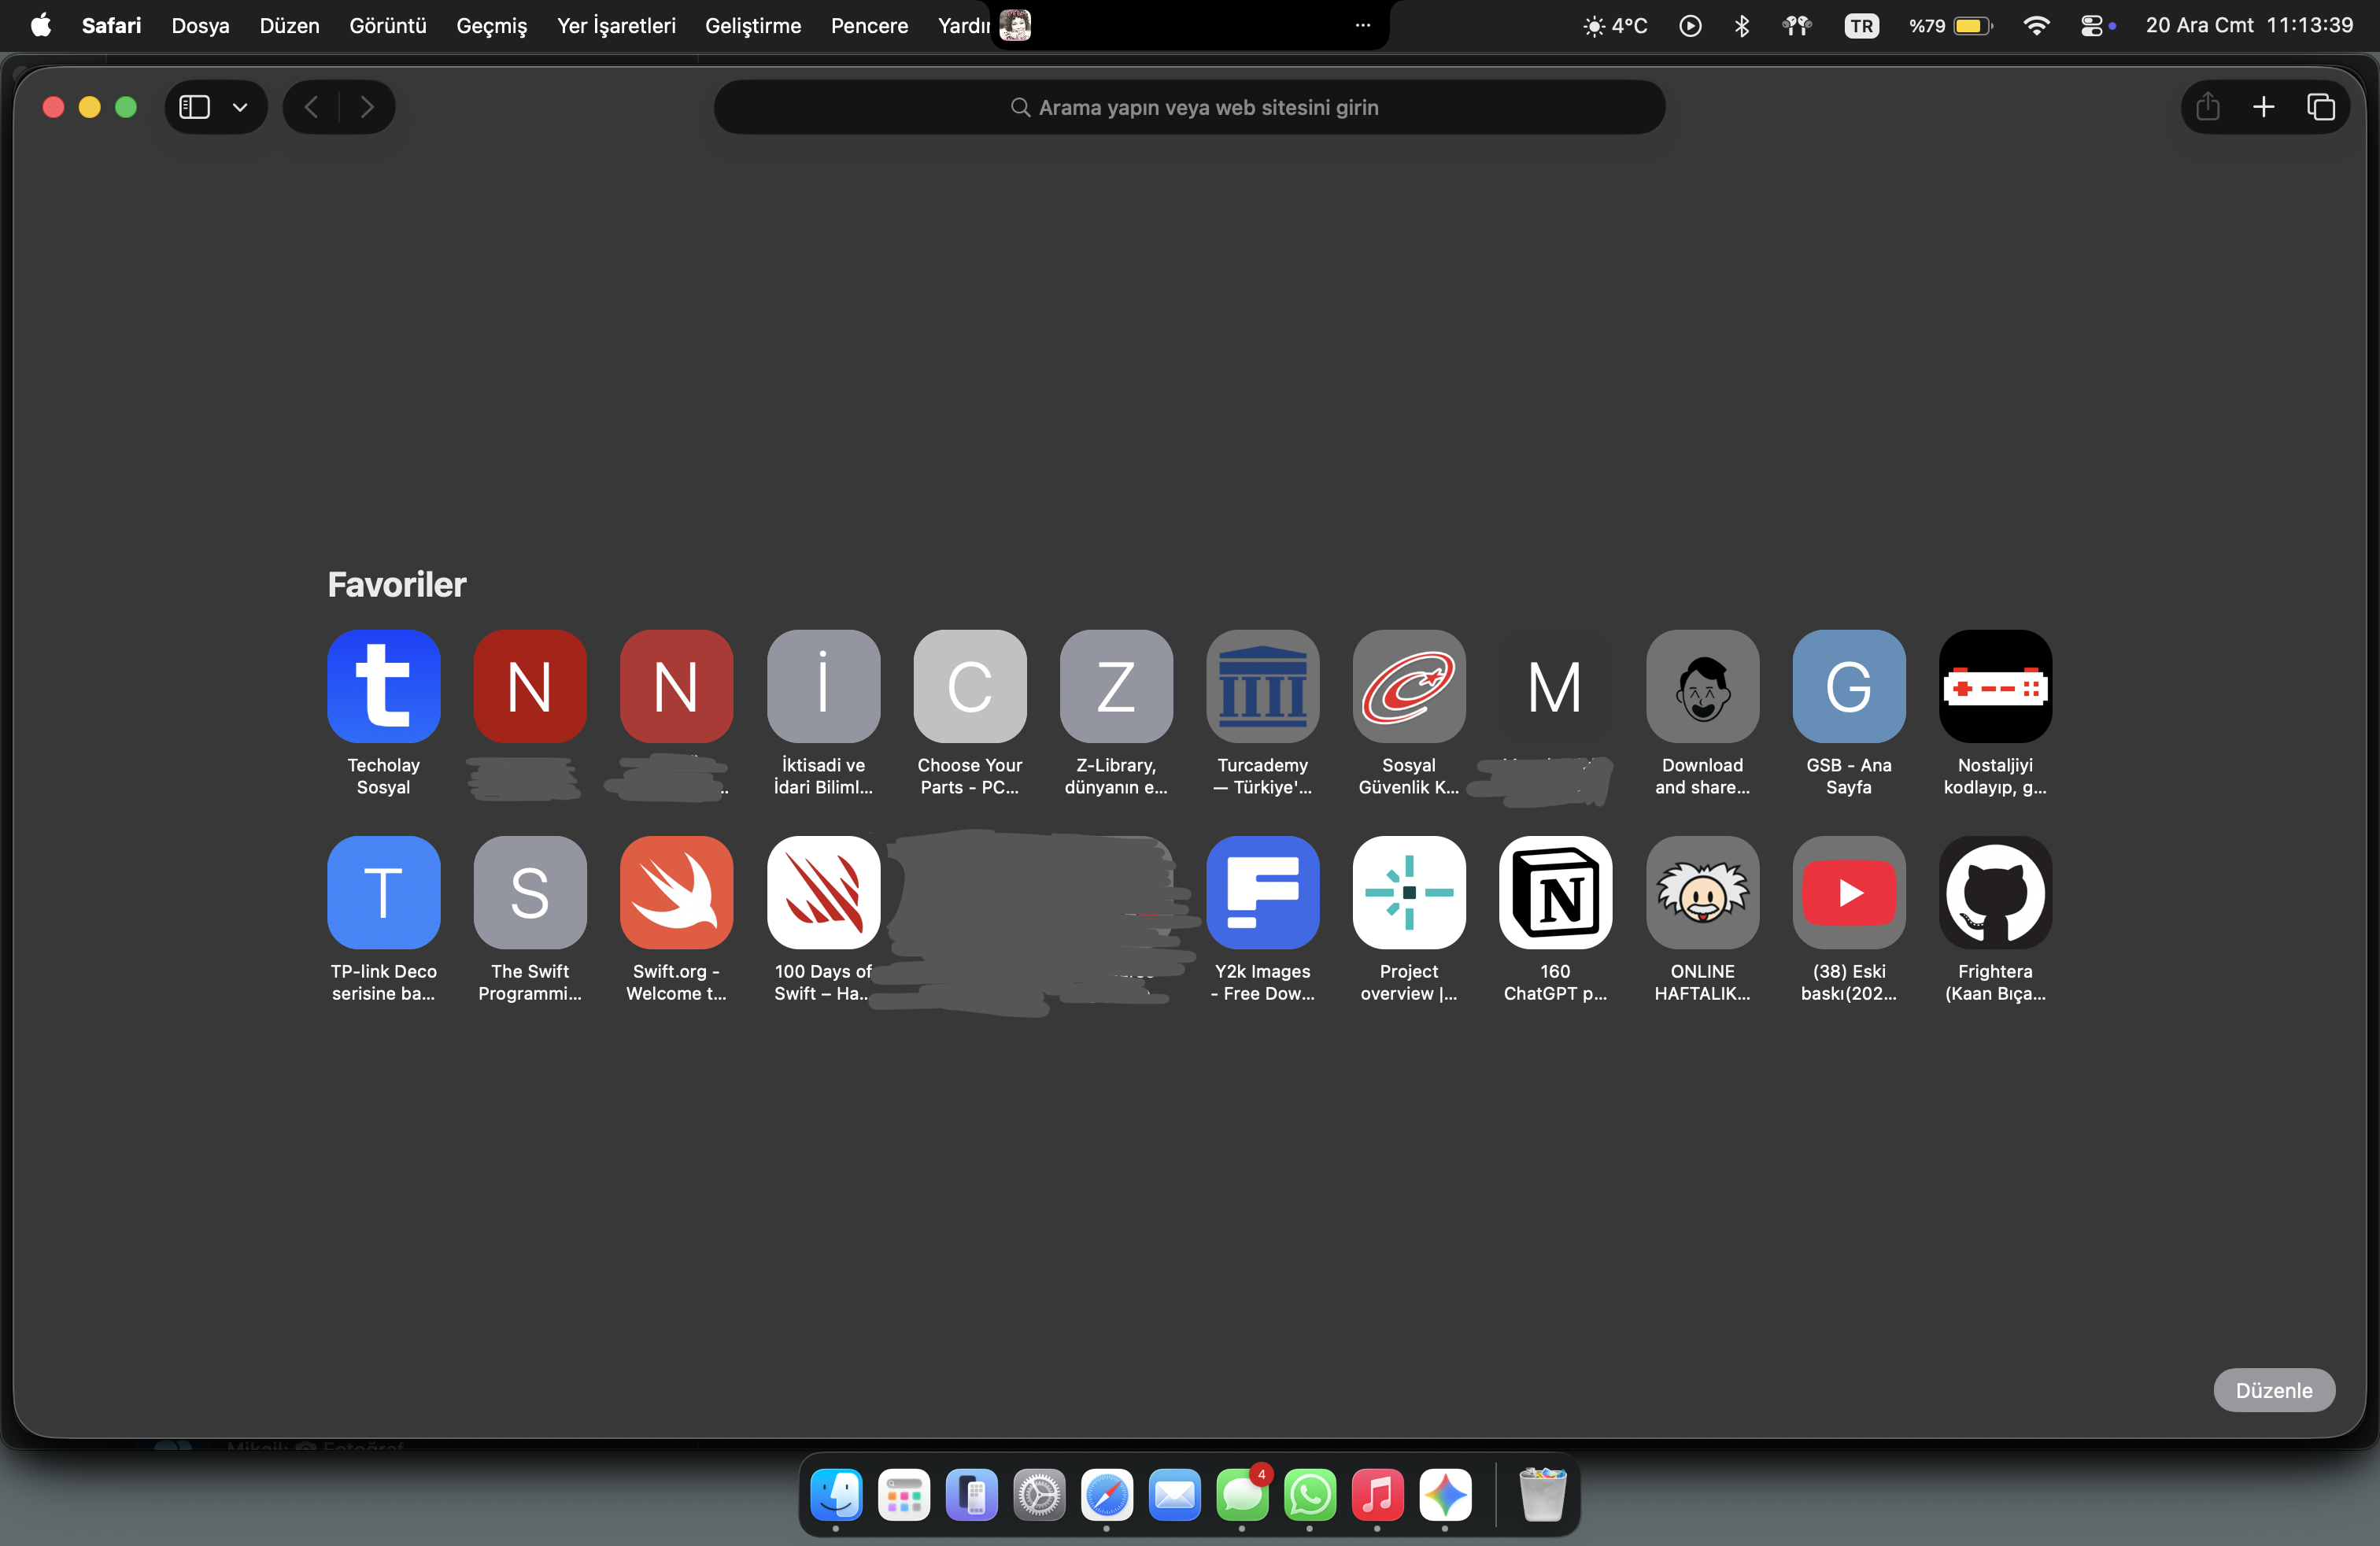Click the TR input source indicator
2380x1546 pixels.
pyautogui.click(x=1861, y=25)
